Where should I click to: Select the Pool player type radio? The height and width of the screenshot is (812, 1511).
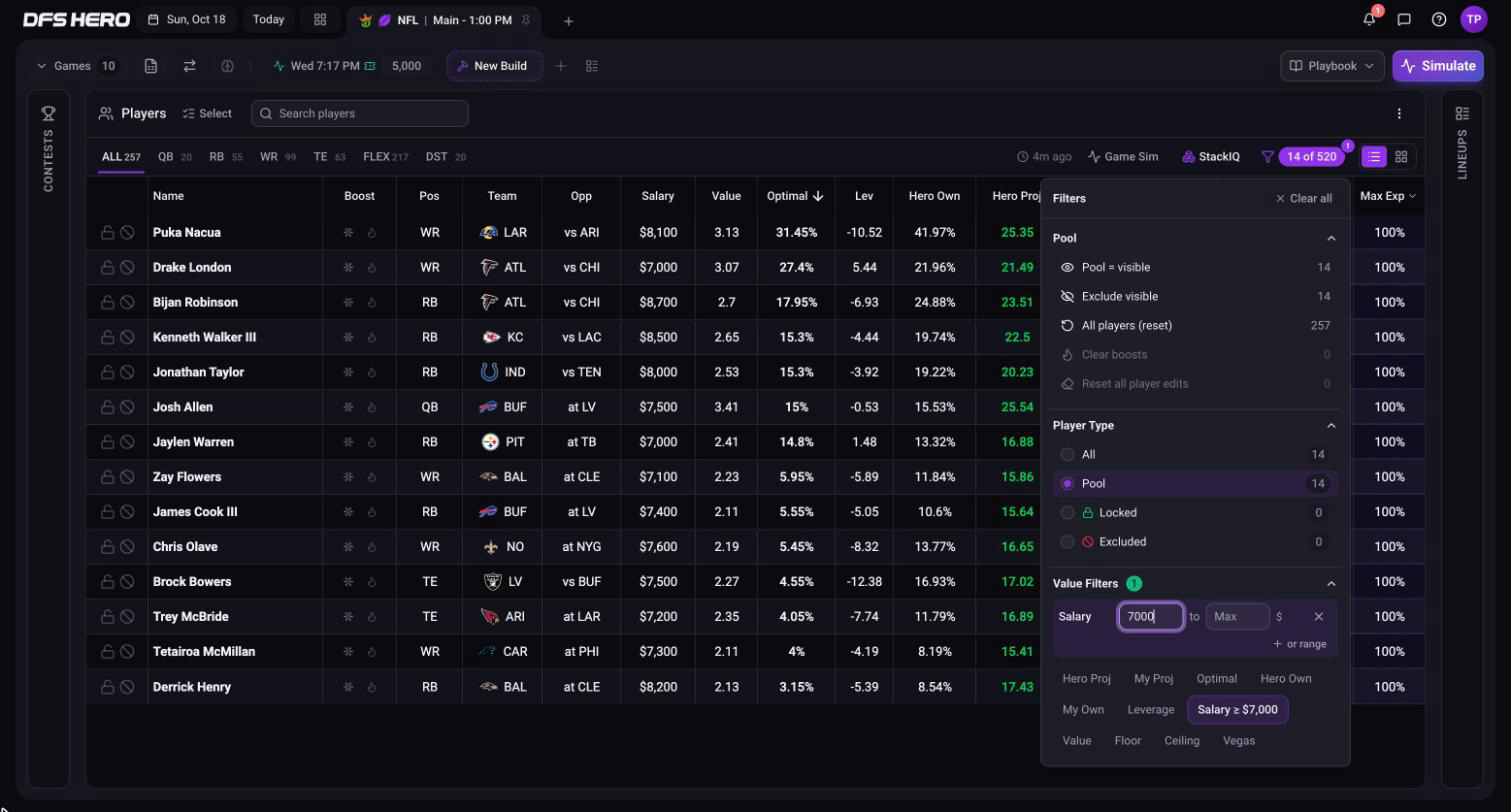[1068, 483]
